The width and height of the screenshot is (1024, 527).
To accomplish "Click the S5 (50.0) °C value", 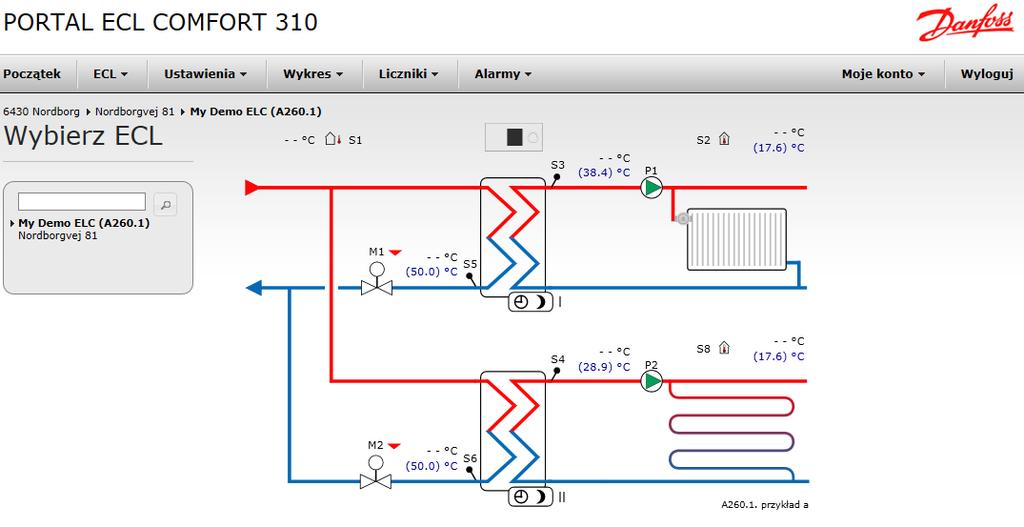I will point(432,272).
